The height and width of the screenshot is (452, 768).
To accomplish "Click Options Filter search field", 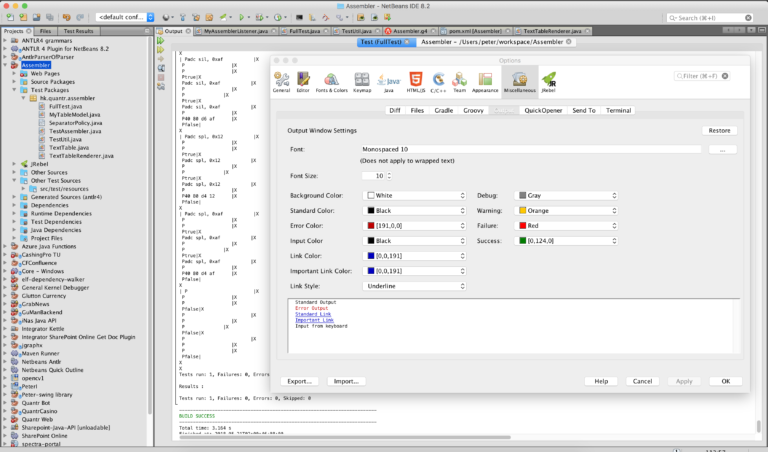I will click(702, 76).
